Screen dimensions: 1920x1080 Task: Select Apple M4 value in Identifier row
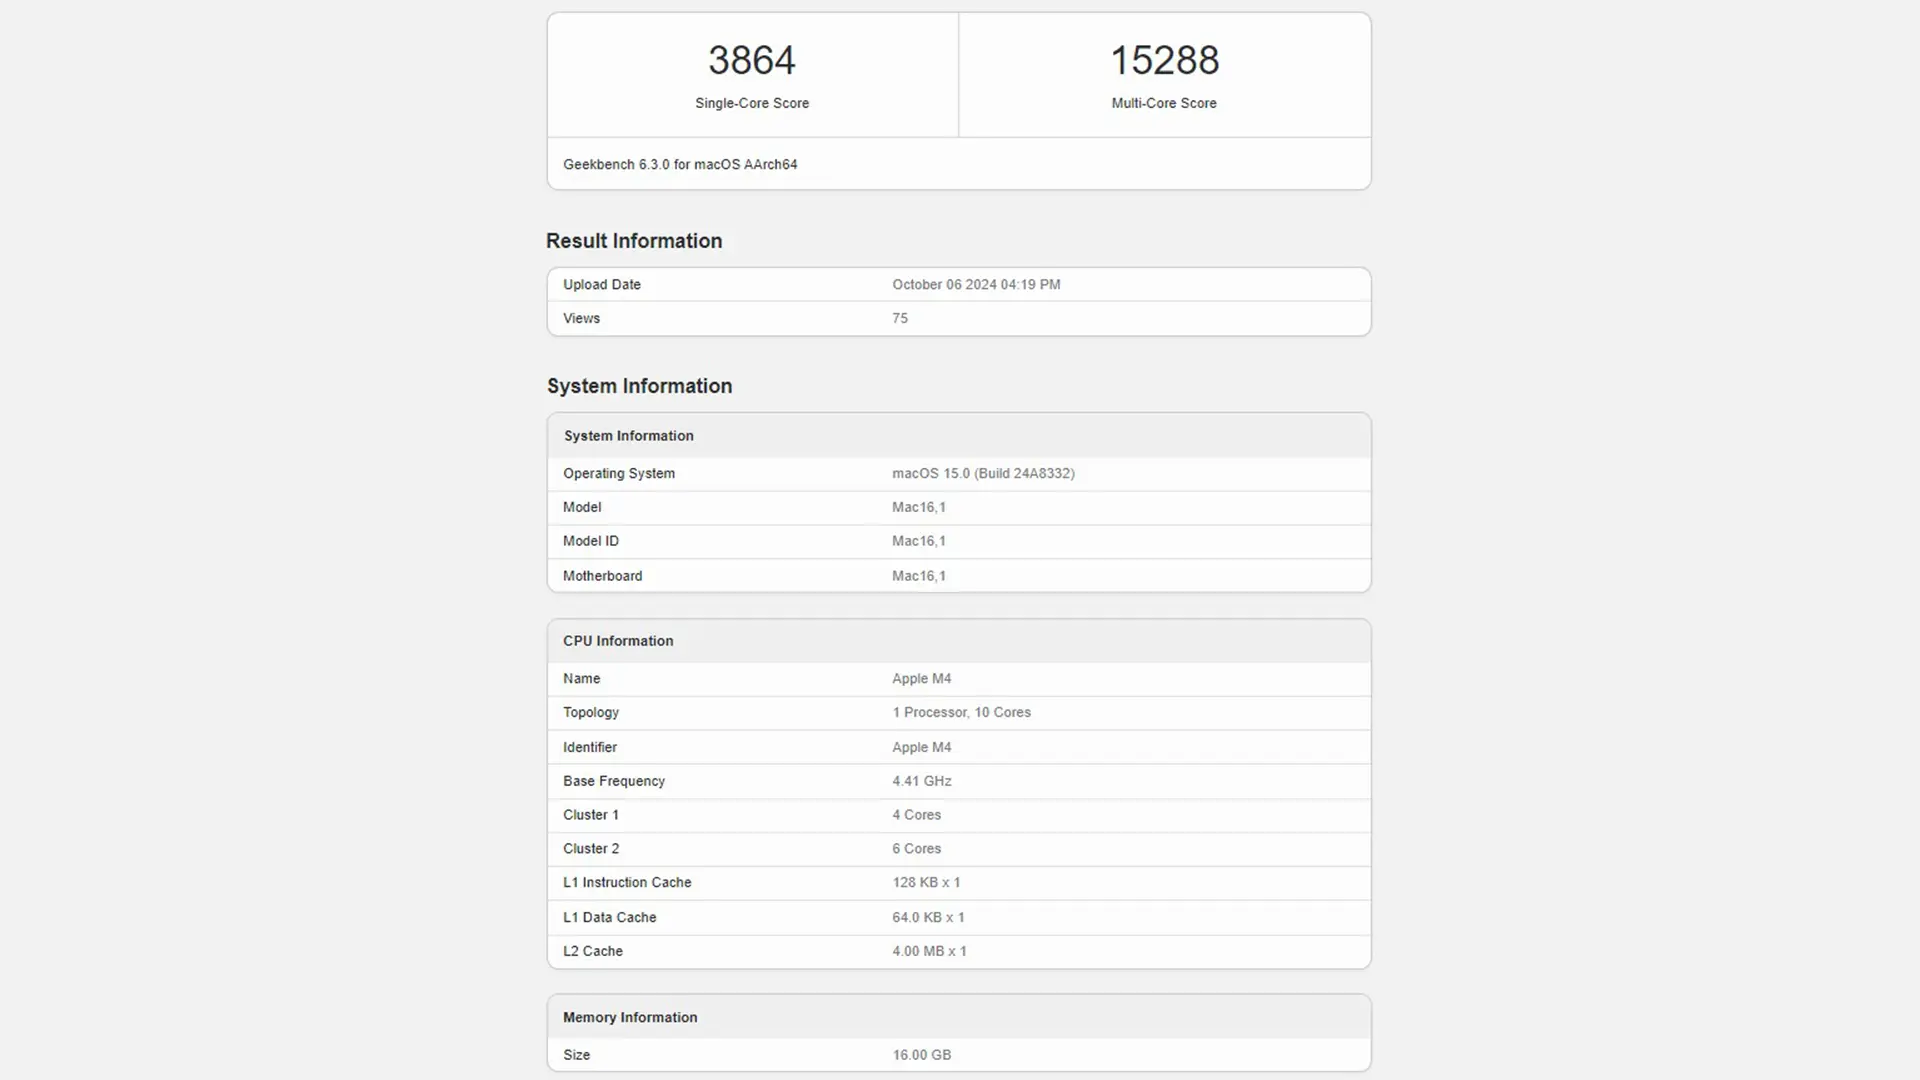pyautogui.click(x=922, y=747)
